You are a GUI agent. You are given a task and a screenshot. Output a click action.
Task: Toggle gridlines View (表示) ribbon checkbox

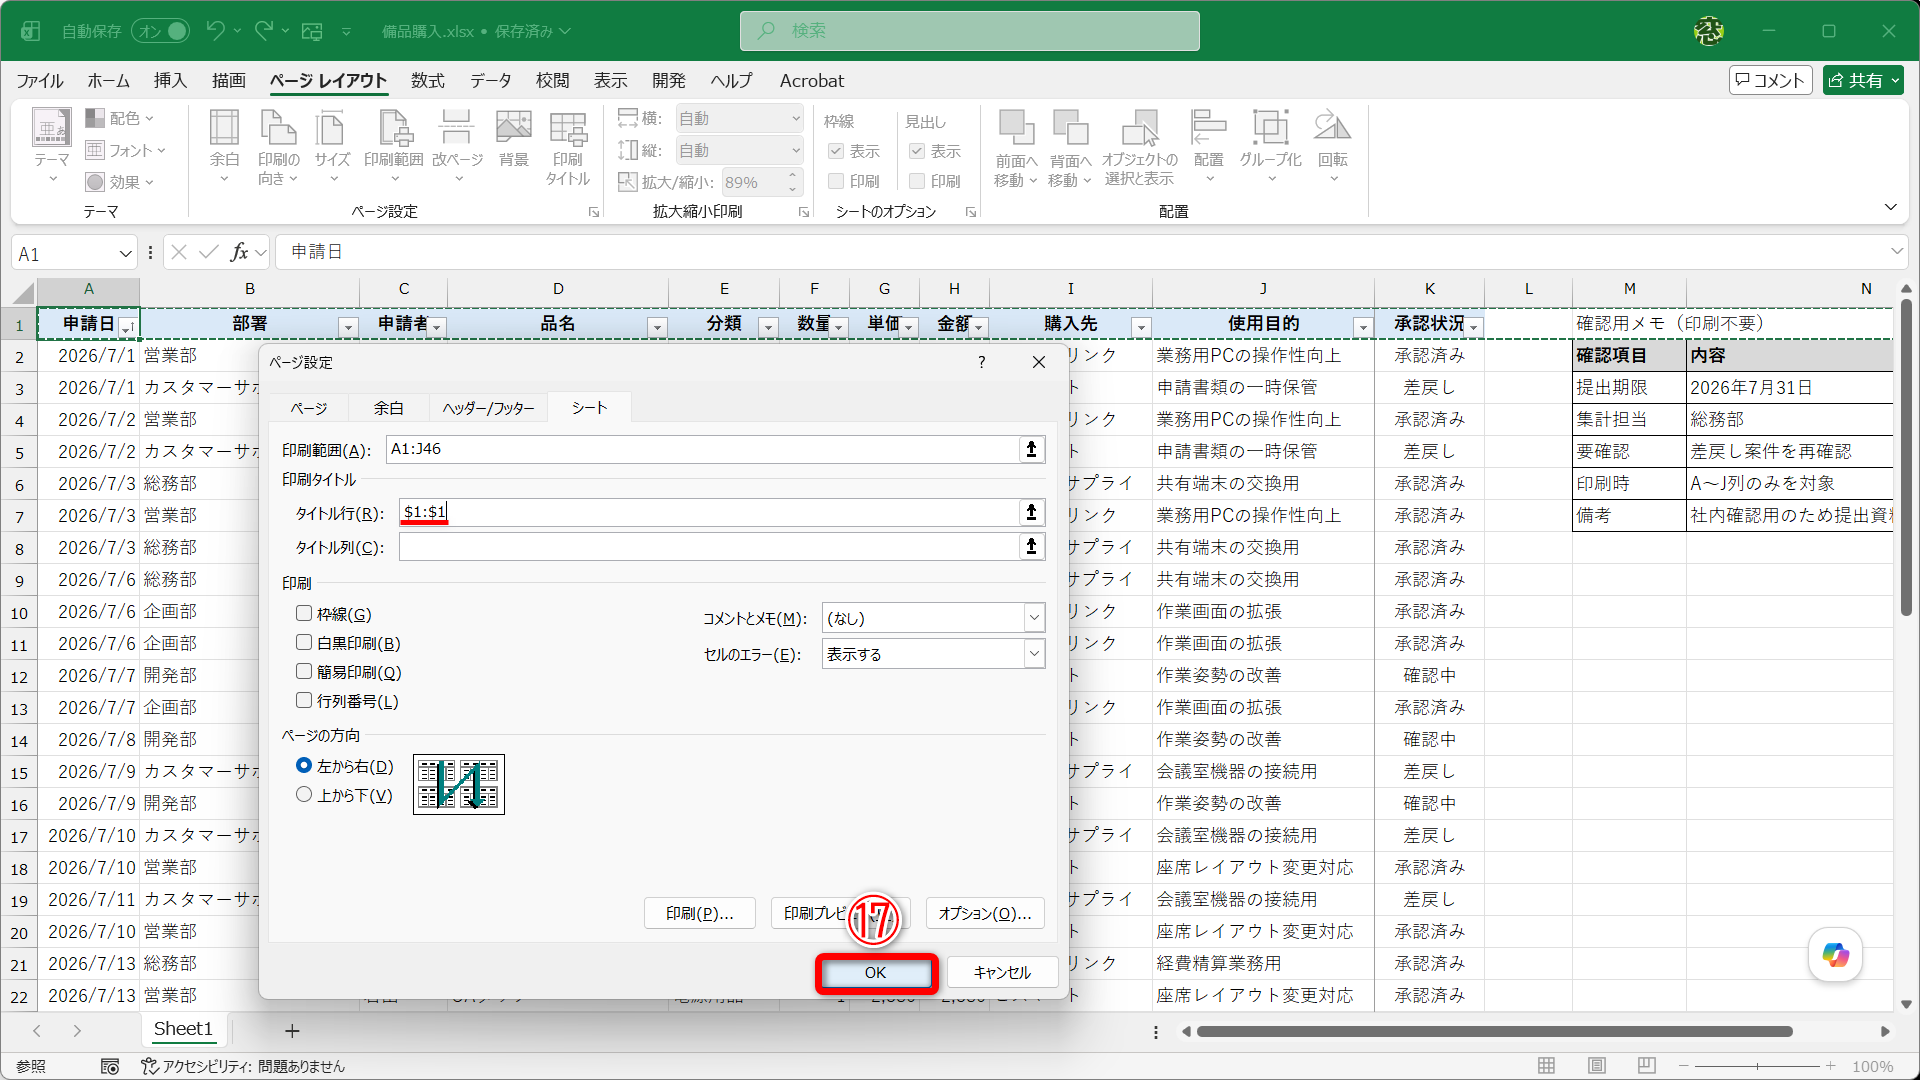tap(836, 151)
